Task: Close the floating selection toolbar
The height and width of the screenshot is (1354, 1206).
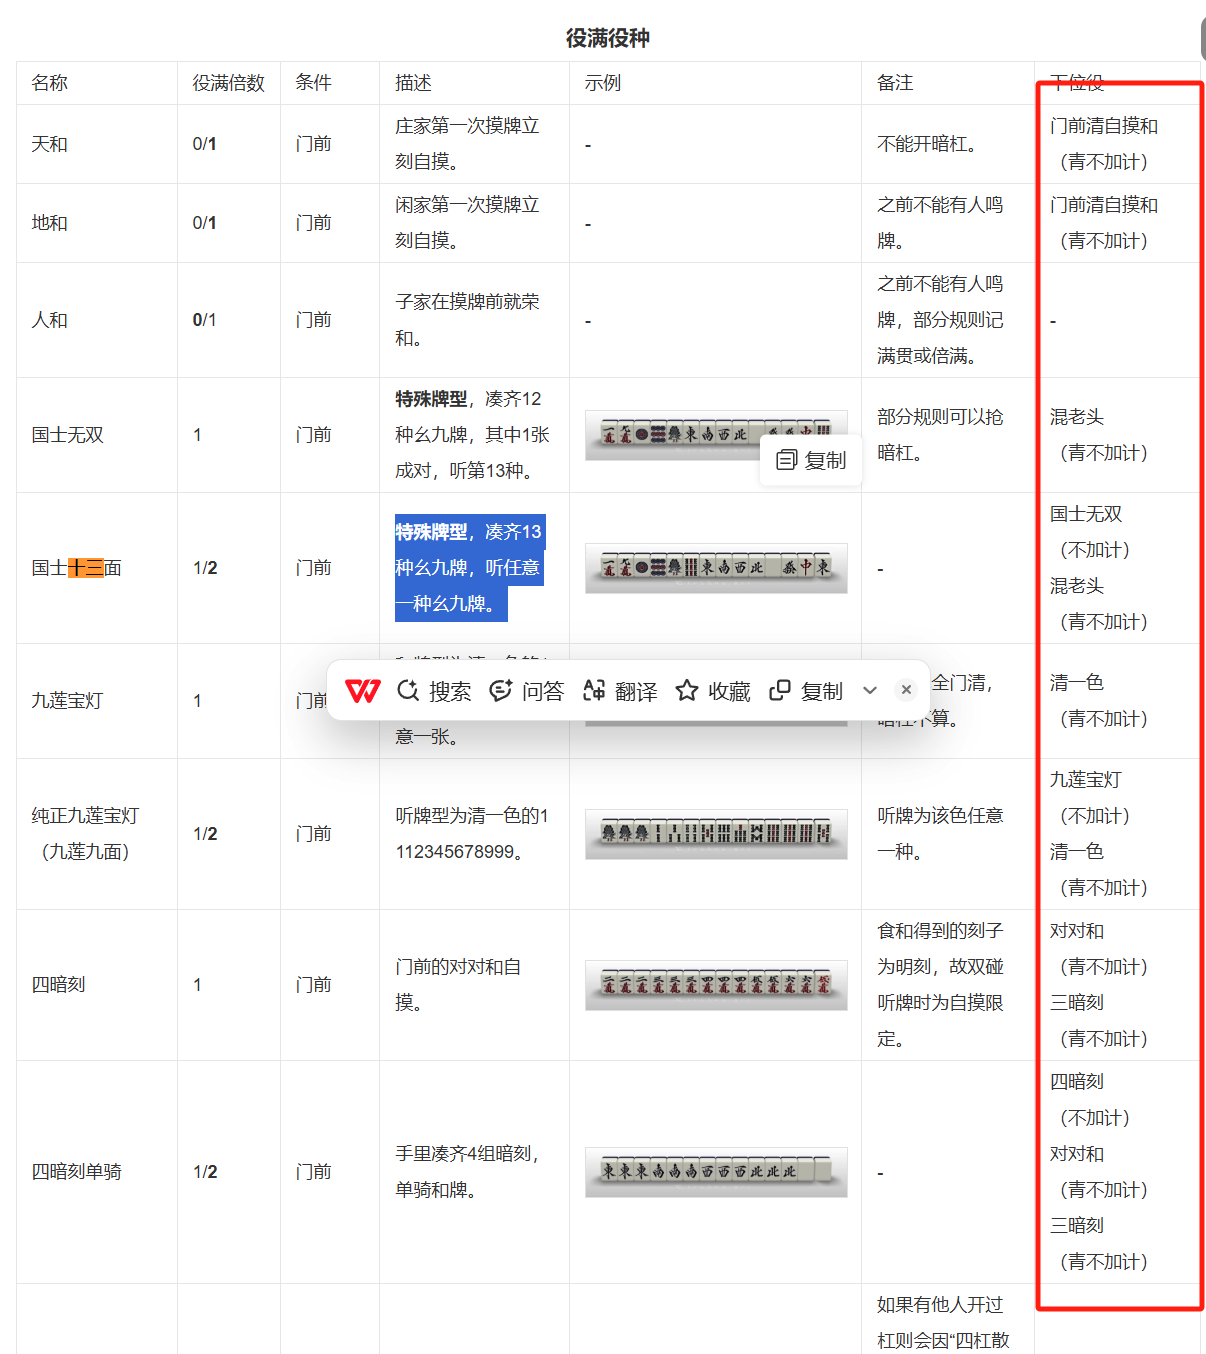Action: [906, 690]
